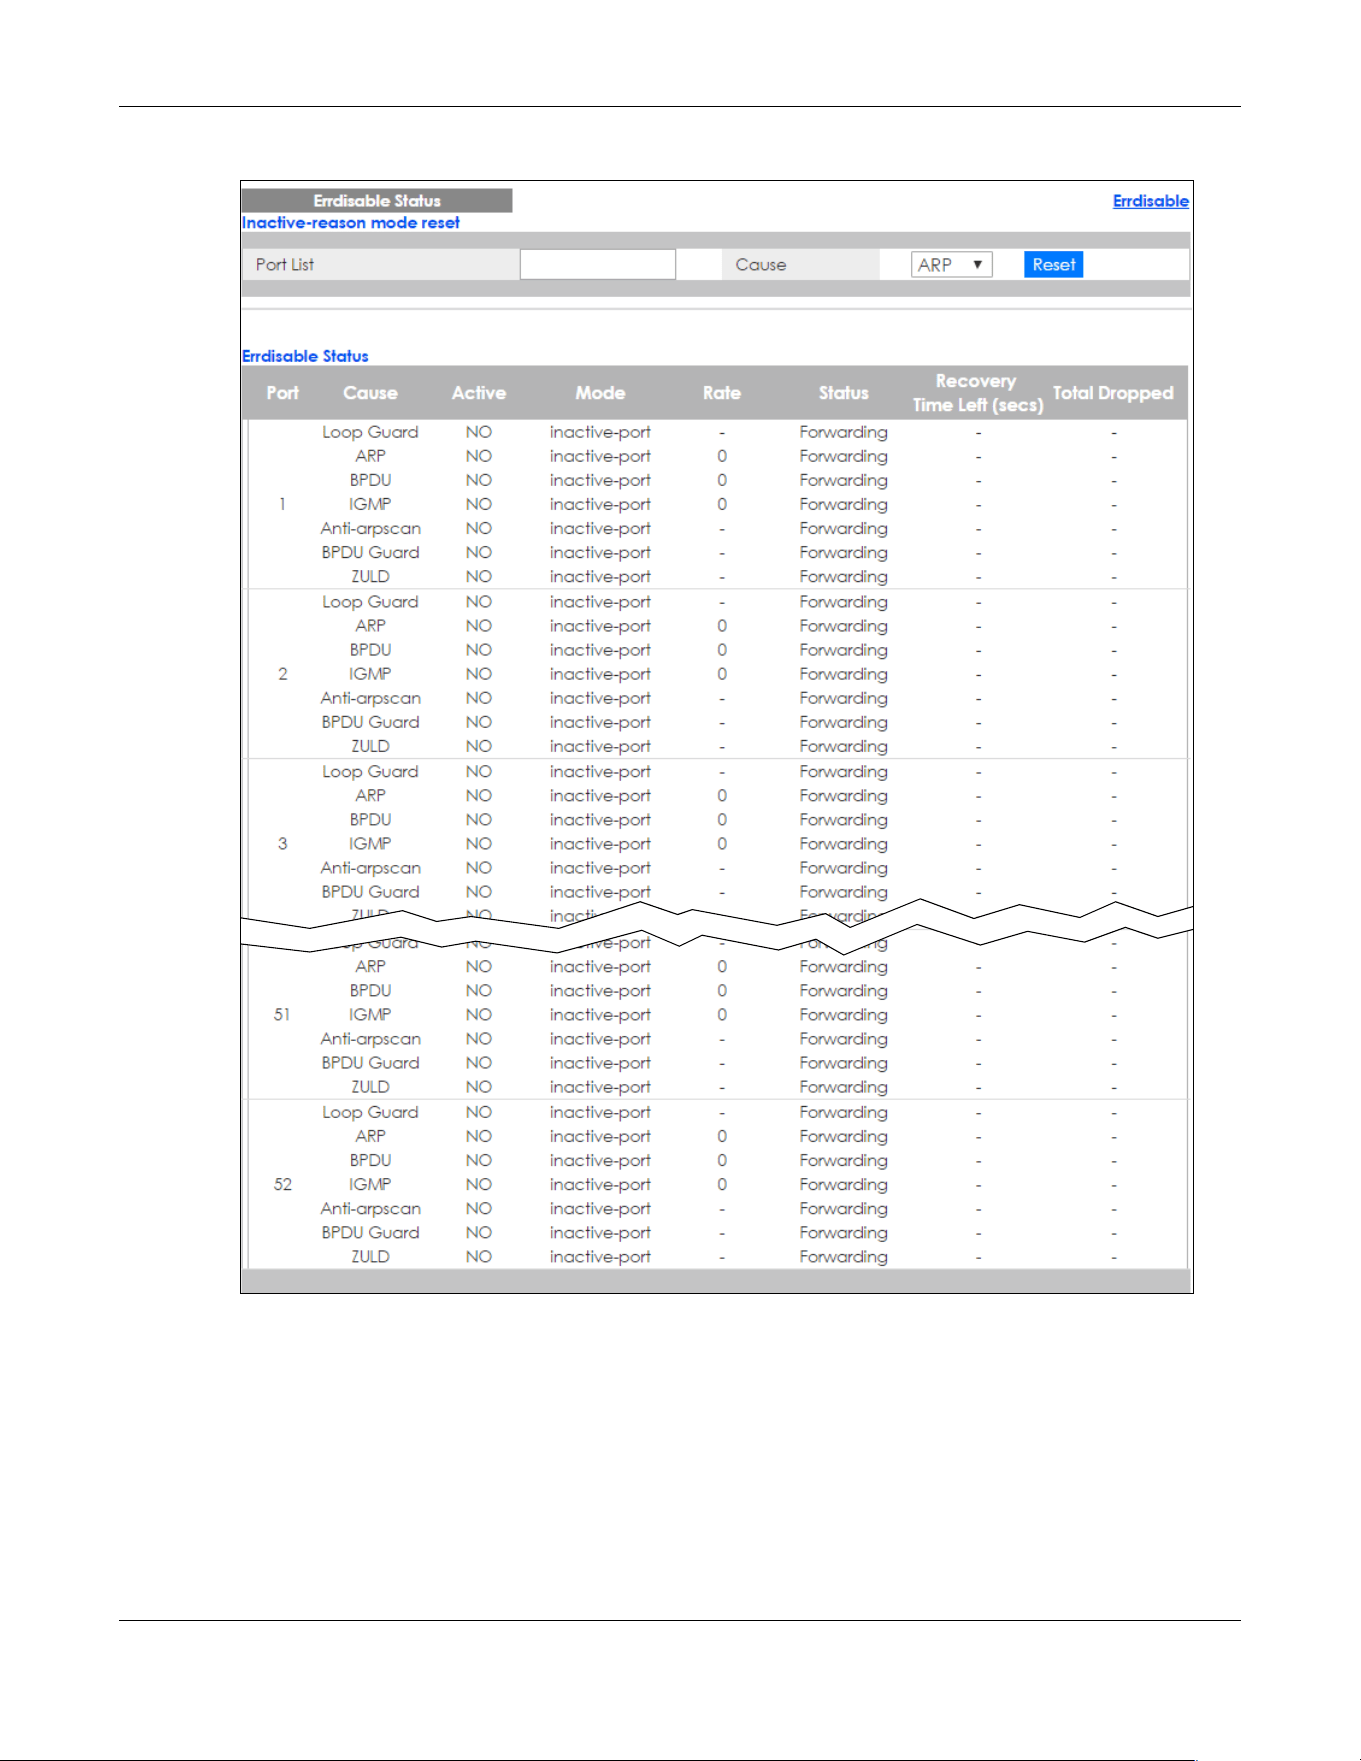Click the Status column header
This screenshot has width=1361, height=1761.
843,393
